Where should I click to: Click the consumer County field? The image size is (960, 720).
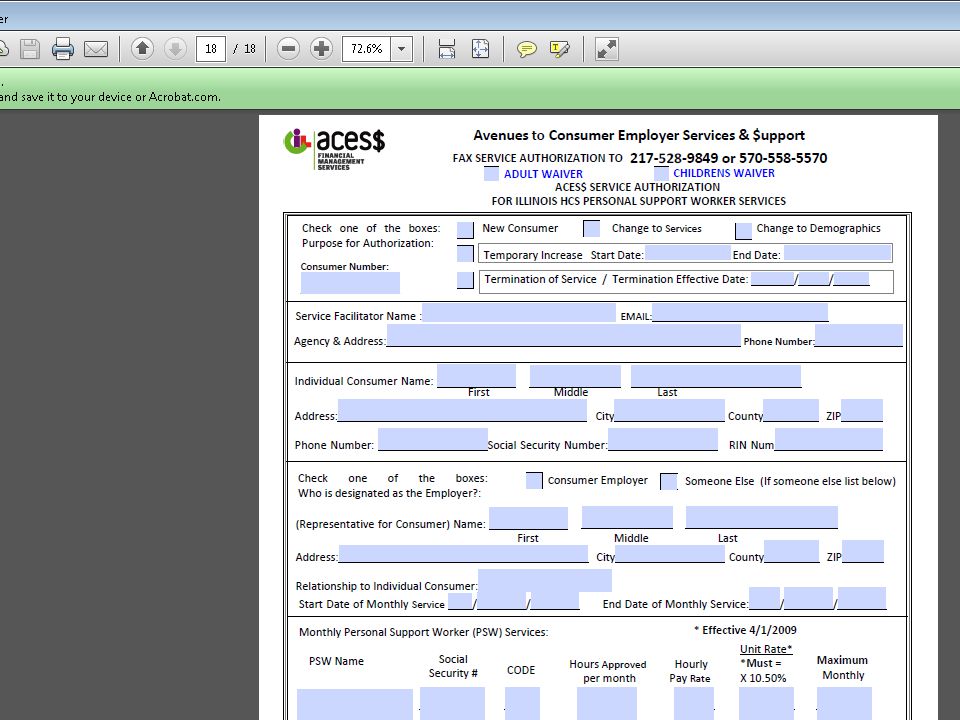tap(790, 410)
